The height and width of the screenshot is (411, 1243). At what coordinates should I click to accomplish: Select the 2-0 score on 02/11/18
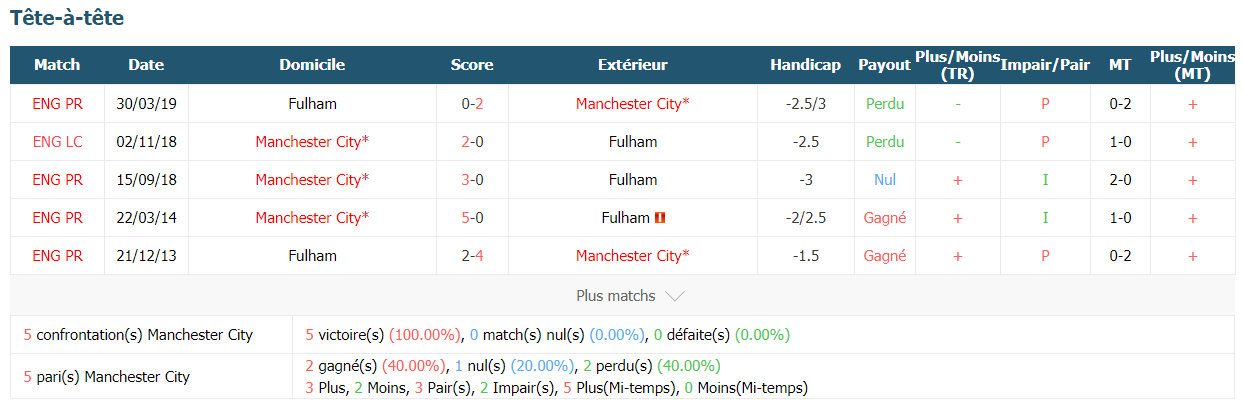click(472, 142)
